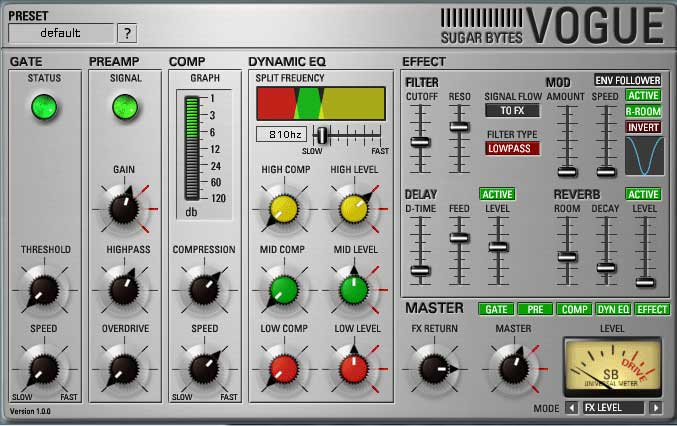
Task: Toggle the Delay Active button
Action: (x=497, y=194)
